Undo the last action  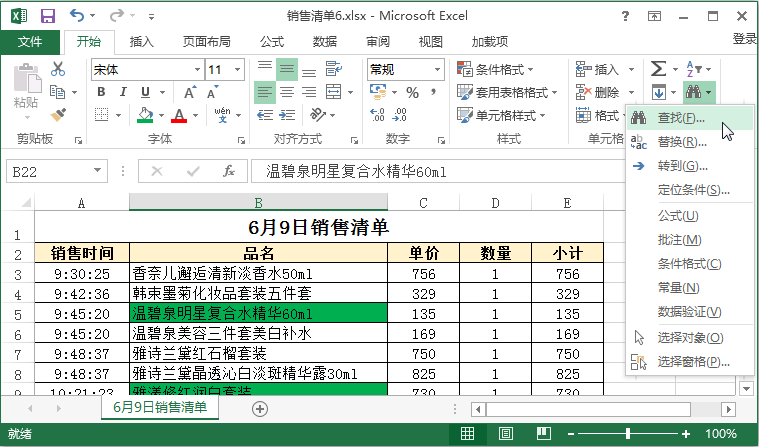coord(77,15)
